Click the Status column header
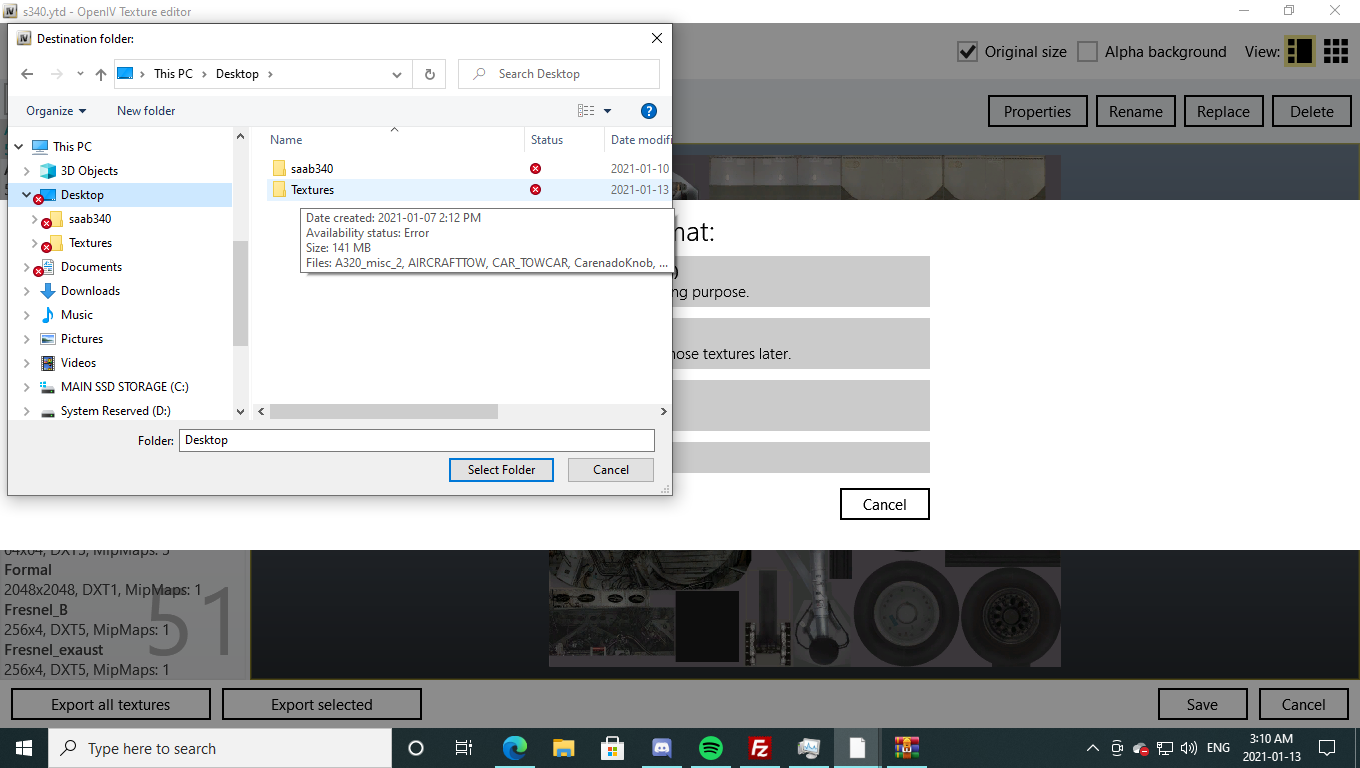Viewport: 1360px width, 768px height. coord(547,140)
